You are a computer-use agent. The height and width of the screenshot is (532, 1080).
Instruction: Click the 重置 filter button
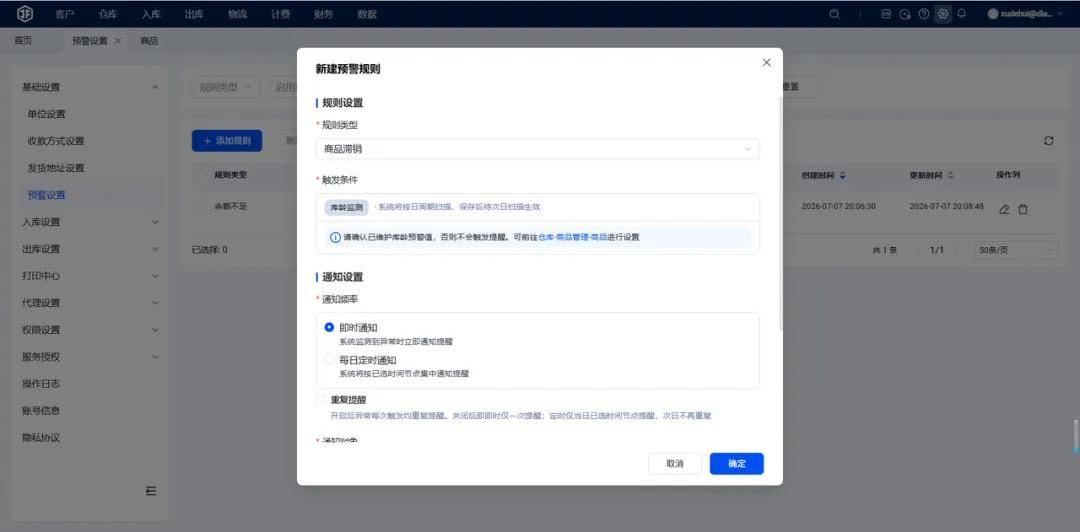click(x=792, y=87)
